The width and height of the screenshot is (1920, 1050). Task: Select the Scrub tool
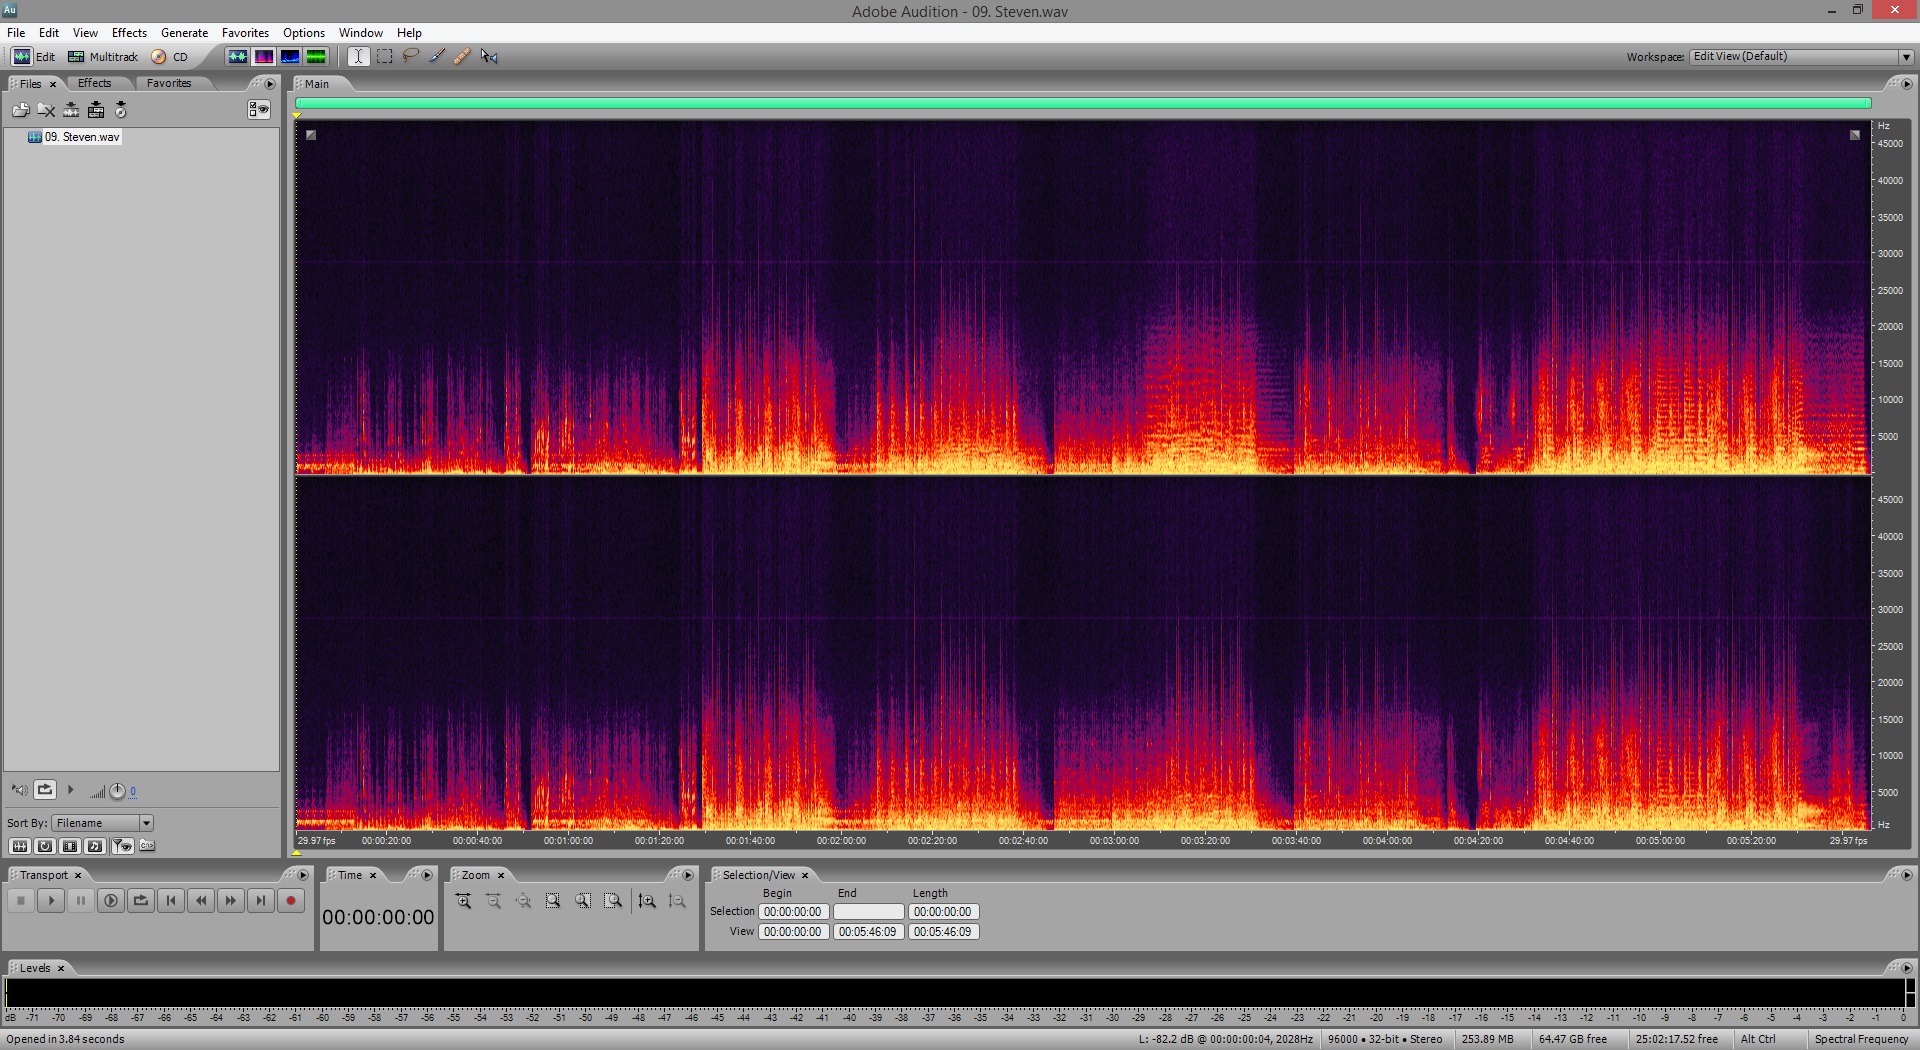pyautogui.click(x=489, y=57)
